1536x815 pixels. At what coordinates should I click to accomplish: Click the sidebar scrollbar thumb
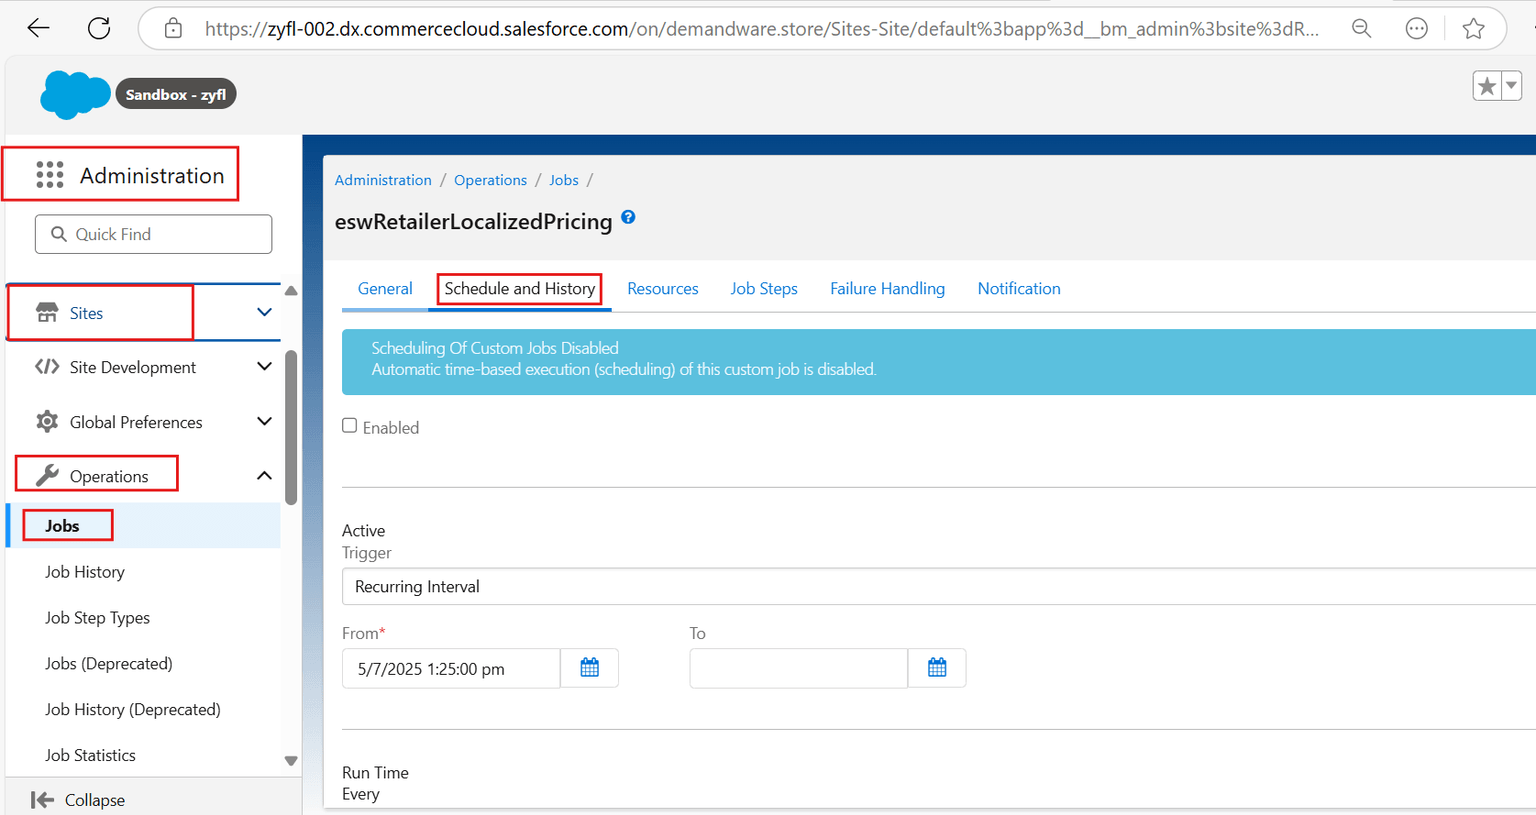[x=291, y=427]
